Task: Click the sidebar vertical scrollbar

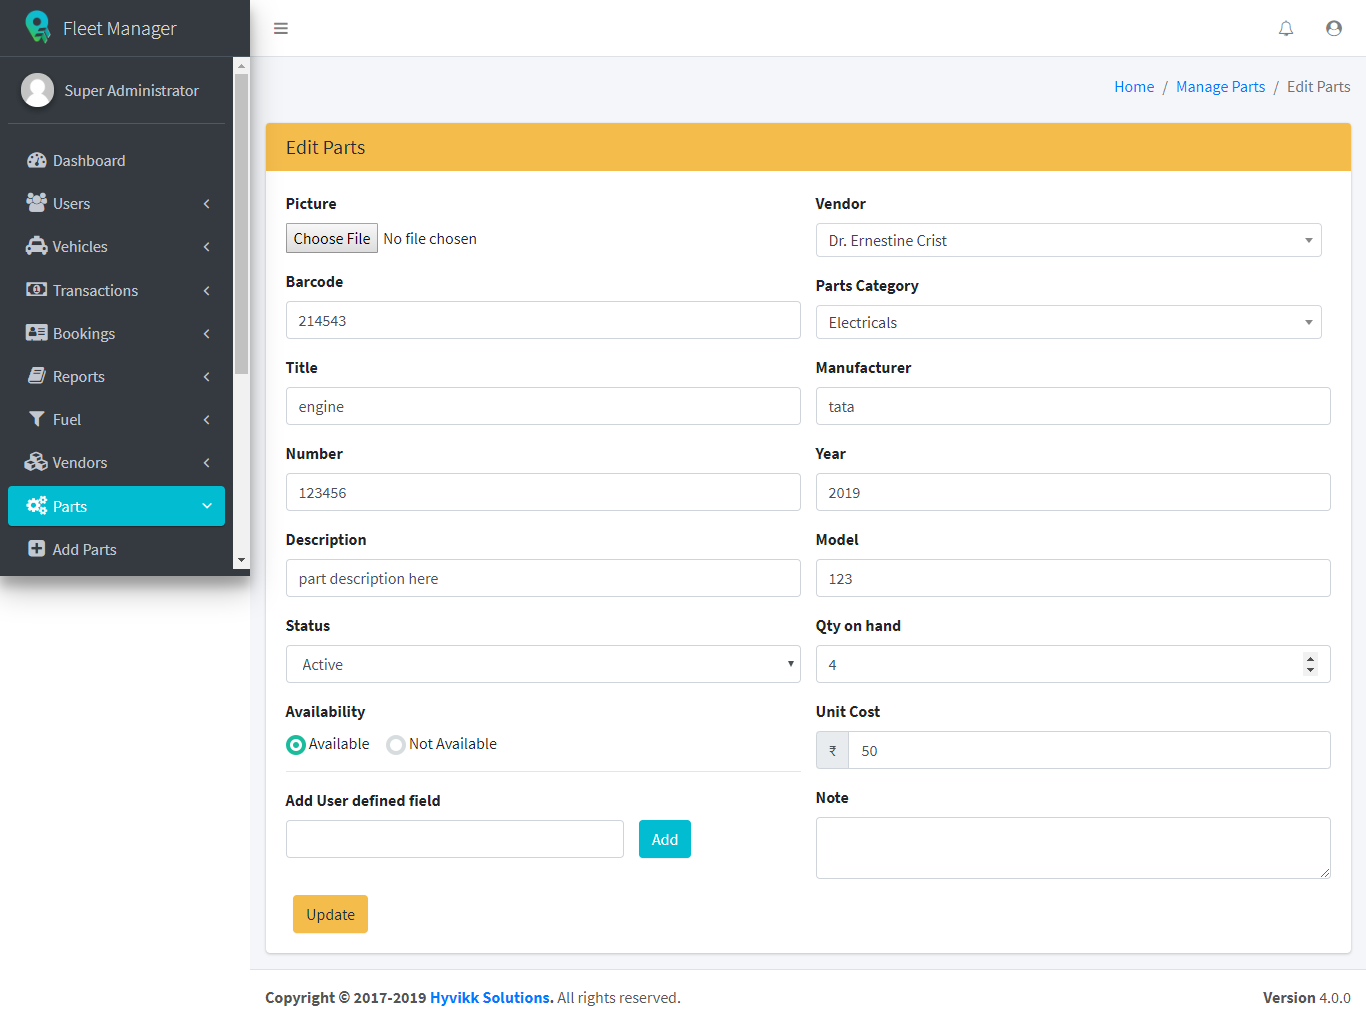Action: [241, 225]
